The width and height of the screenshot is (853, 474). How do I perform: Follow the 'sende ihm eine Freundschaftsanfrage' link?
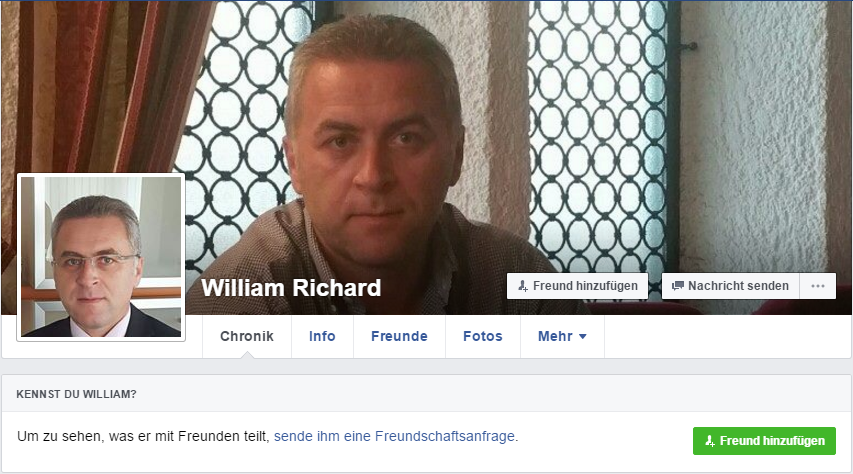[x=394, y=436]
